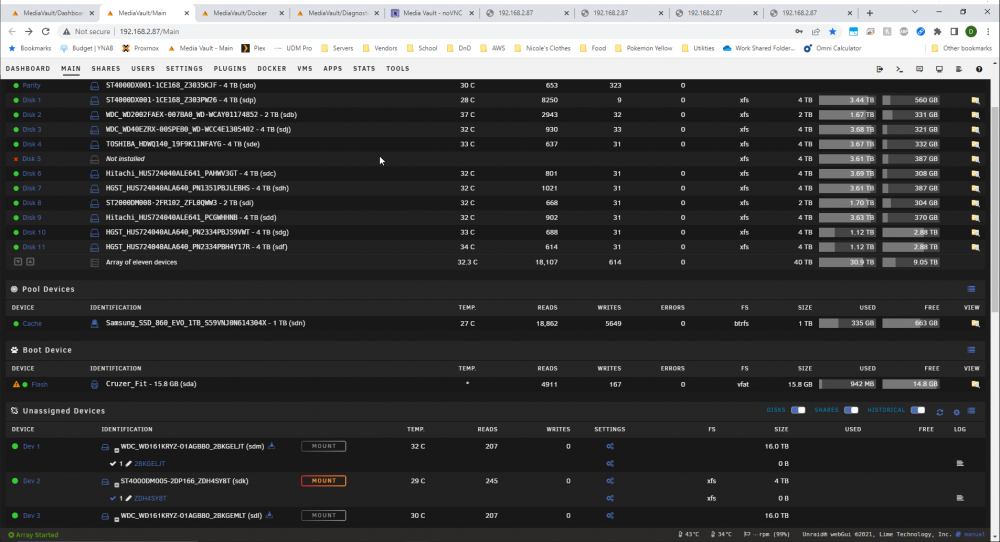Click Chrome reload page button
This screenshot has width=1000, height=542.
[x=45, y=31]
